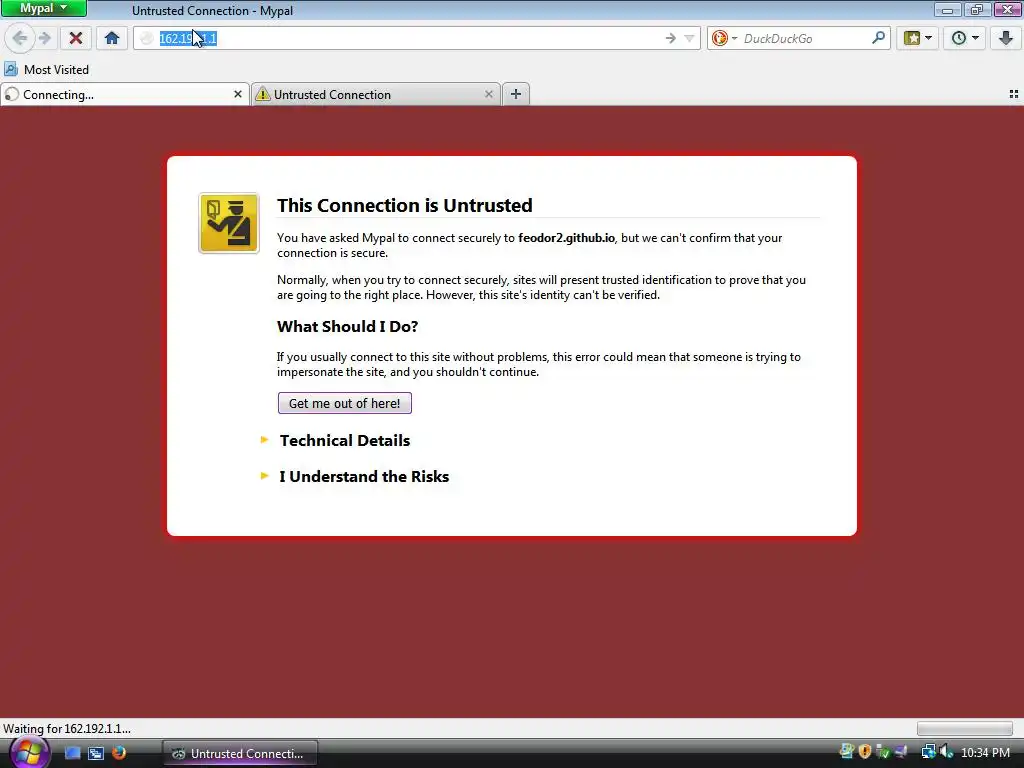This screenshot has height=768, width=1024.
Task: Go forward with the Forward arrow button
Action: pyautogui.click(x=44, y=39)
